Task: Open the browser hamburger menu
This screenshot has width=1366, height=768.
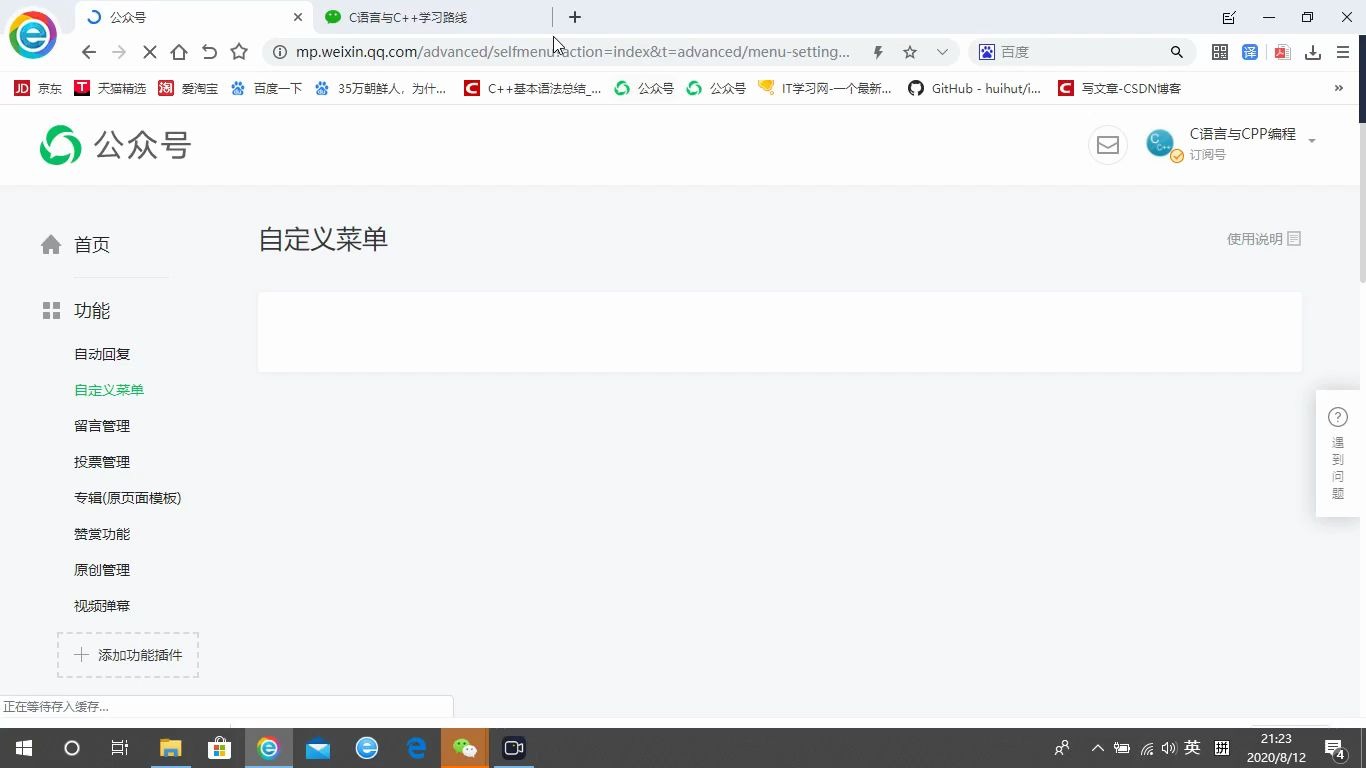Action: pyautogui.click(x=1341, y=51)
